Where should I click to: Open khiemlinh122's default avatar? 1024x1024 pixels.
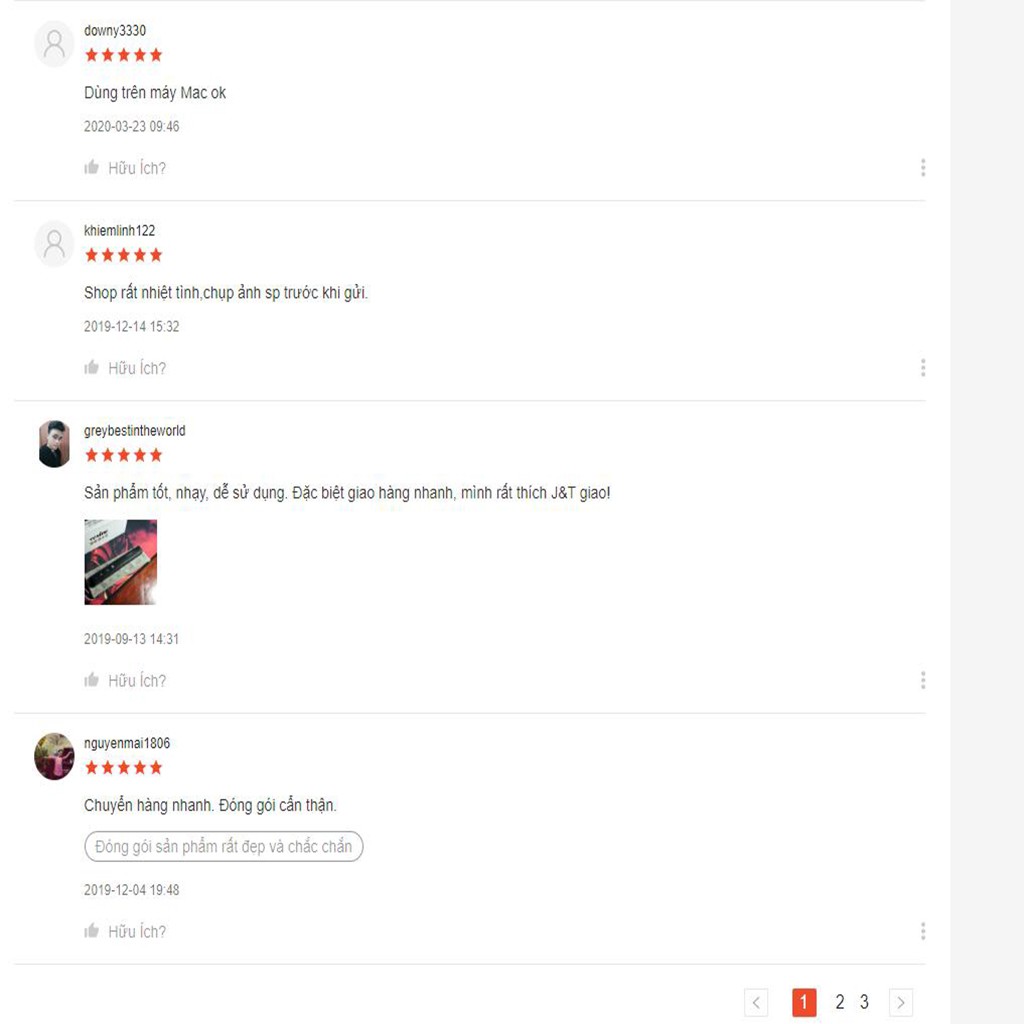point(54,244)
